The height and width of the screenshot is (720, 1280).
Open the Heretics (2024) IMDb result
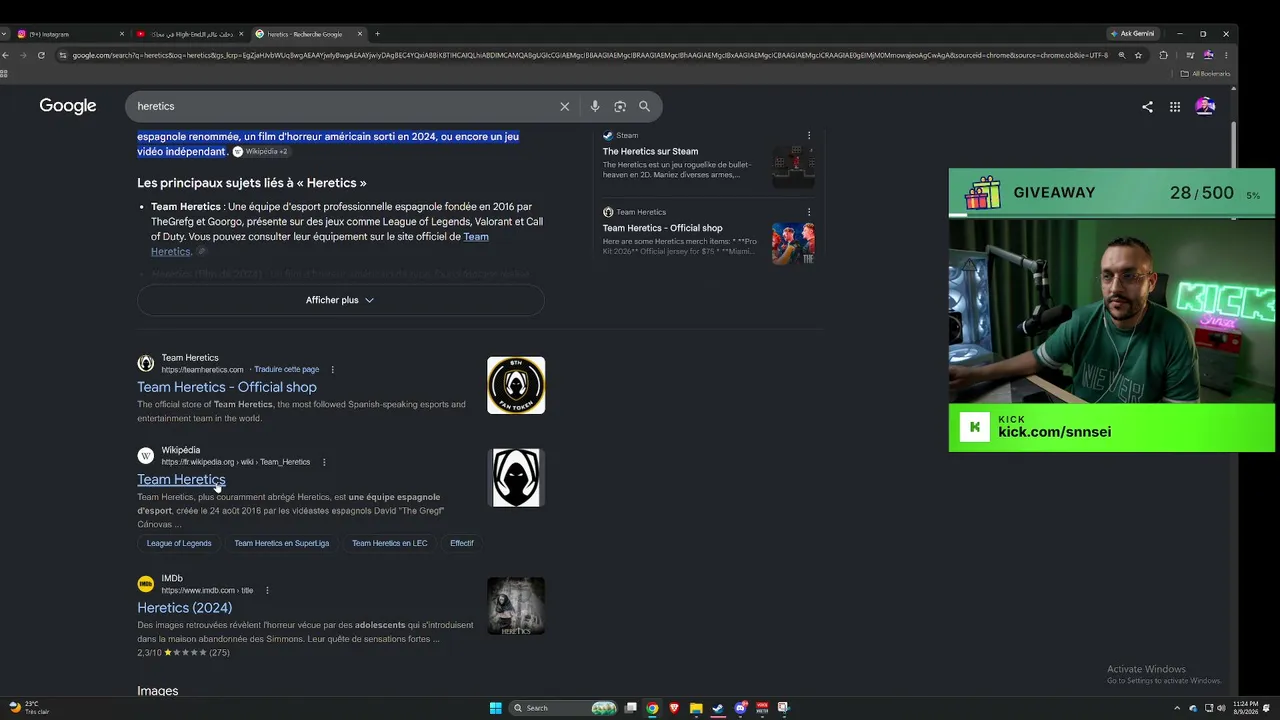click(x=185, y=608)
